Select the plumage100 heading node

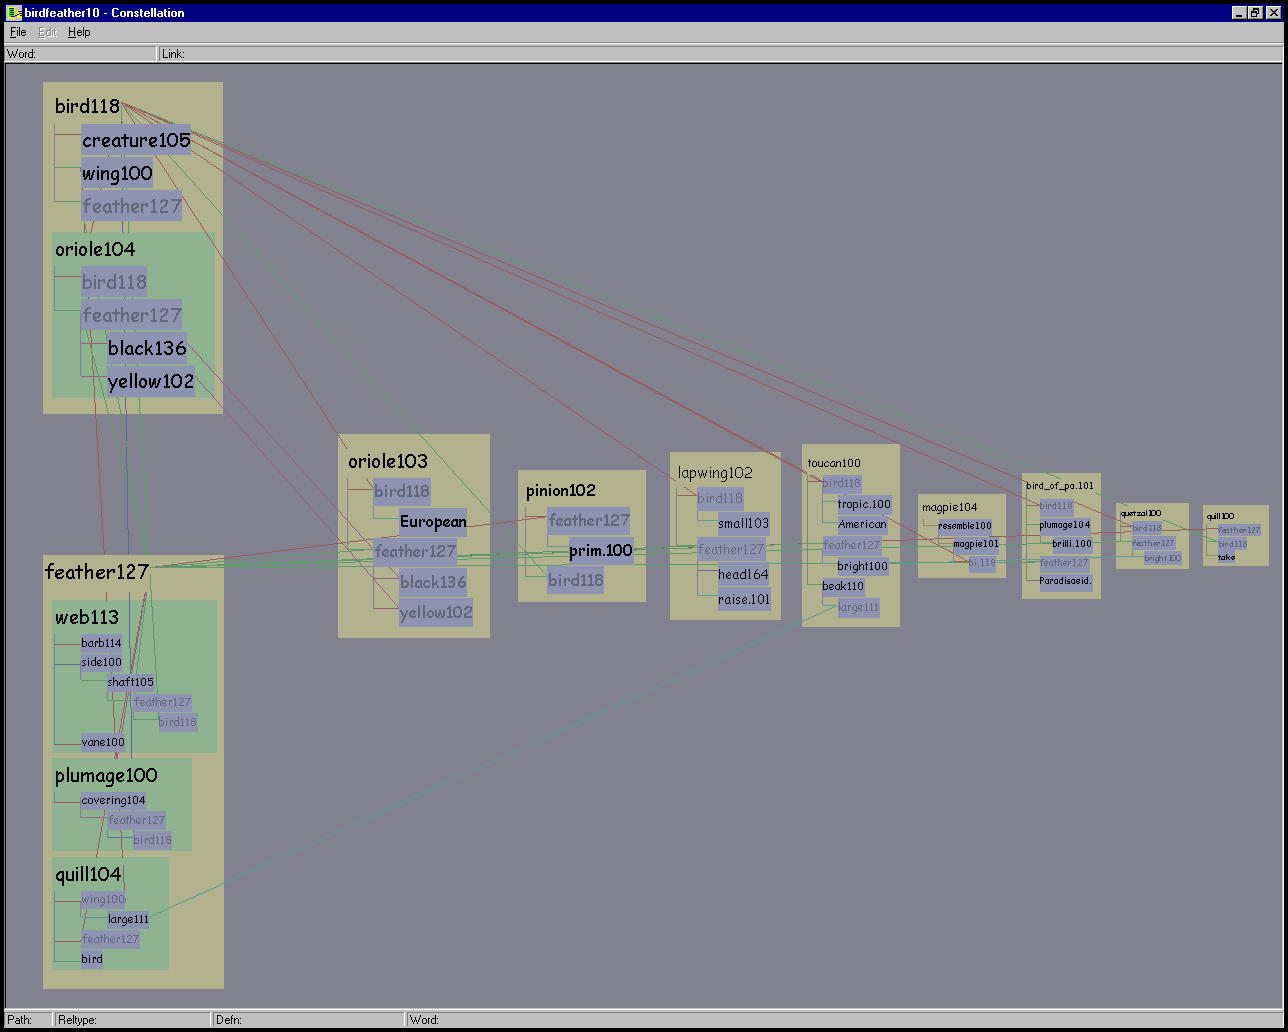tap(106, 775)
